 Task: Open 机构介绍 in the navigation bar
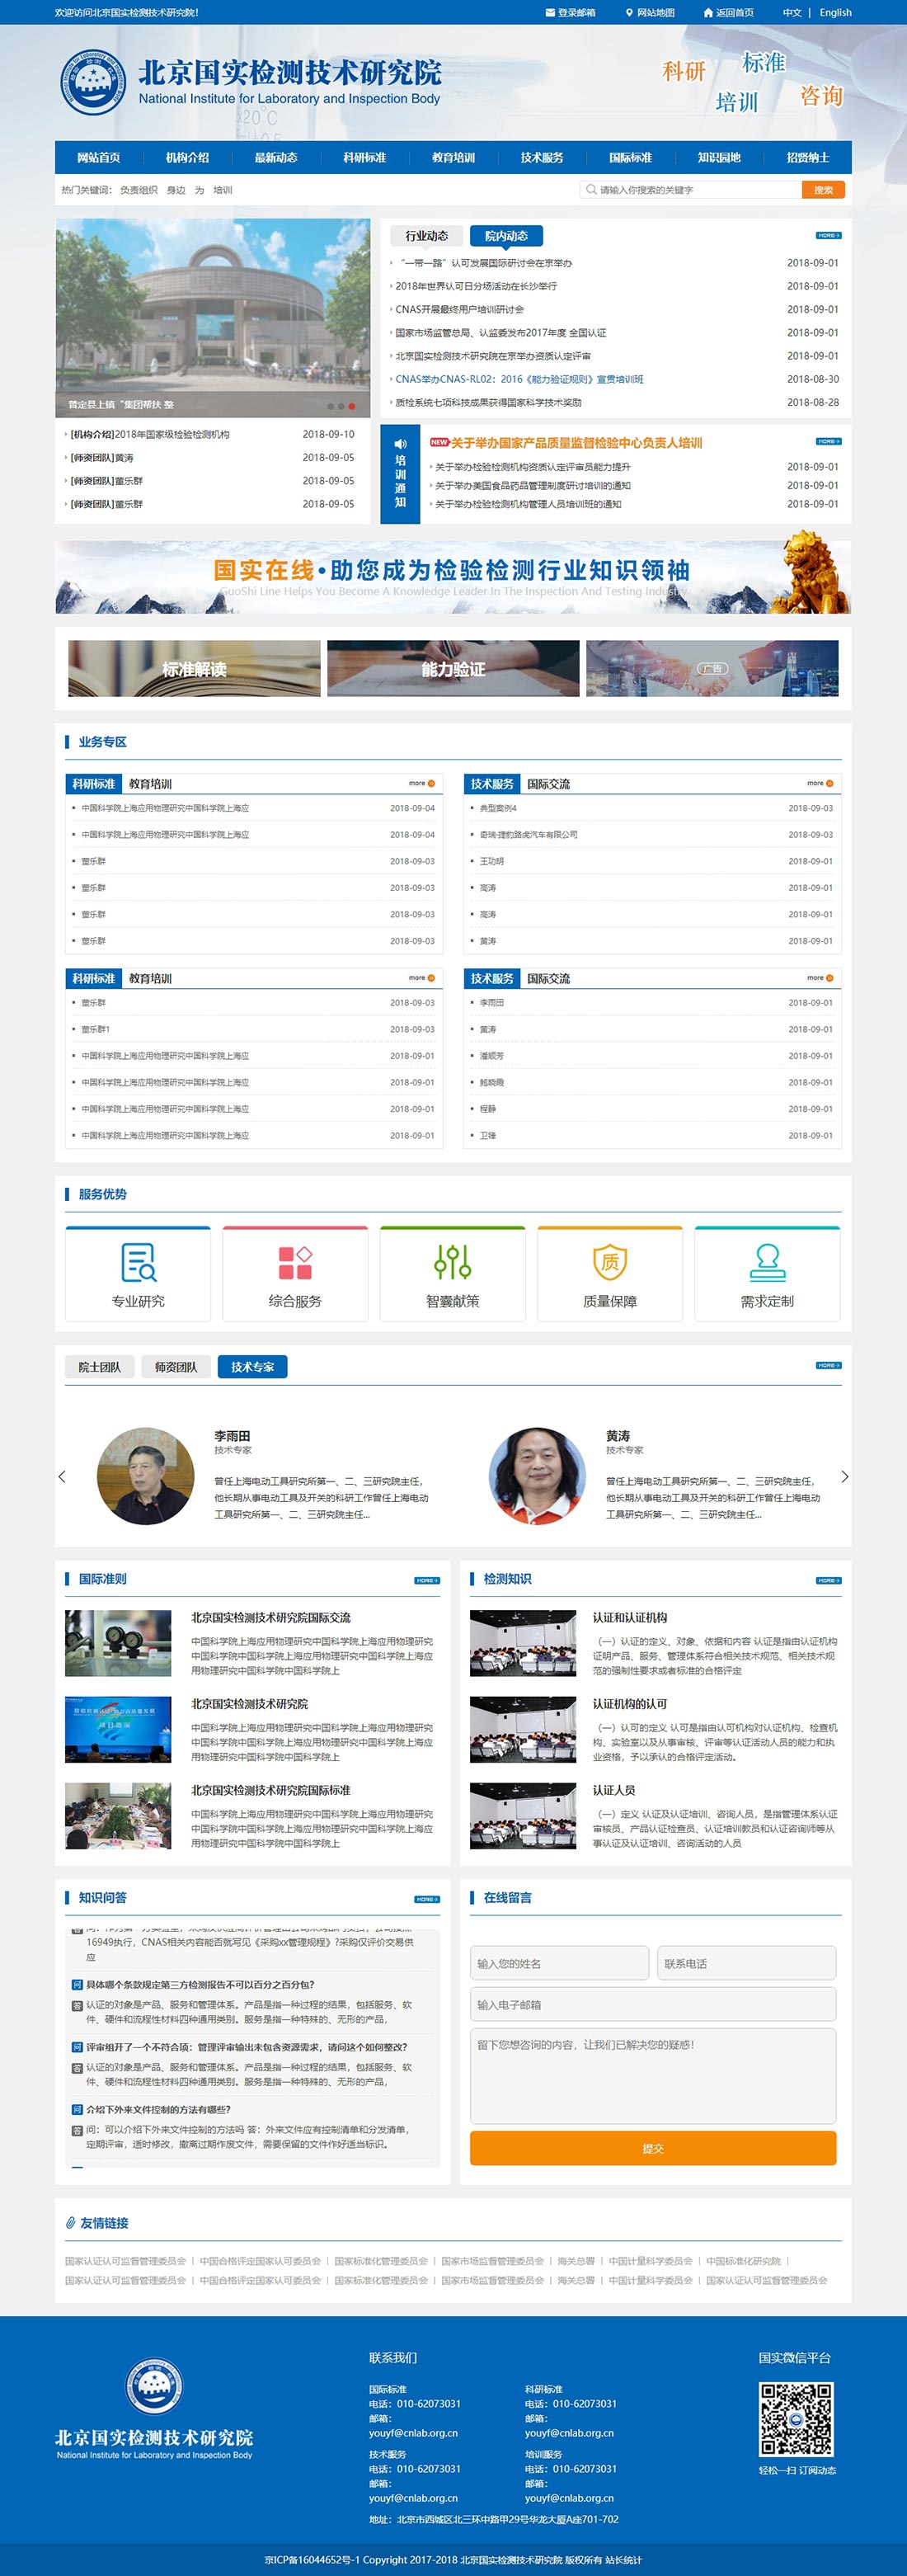tap(187, 157)
